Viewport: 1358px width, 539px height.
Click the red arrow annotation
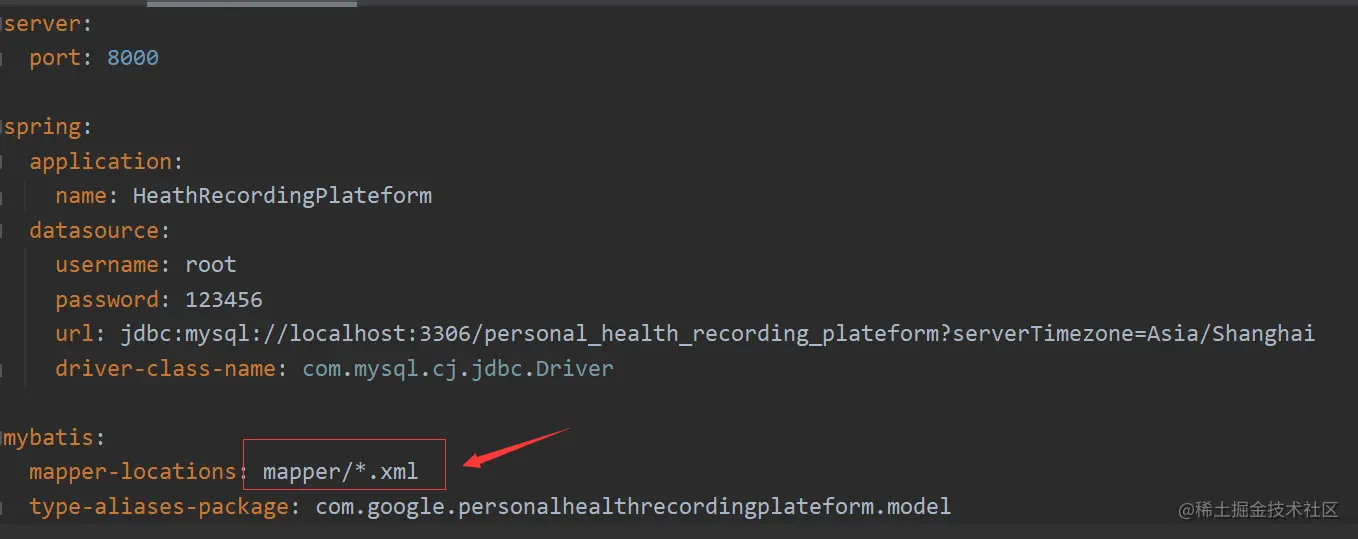tap(515, 450)
